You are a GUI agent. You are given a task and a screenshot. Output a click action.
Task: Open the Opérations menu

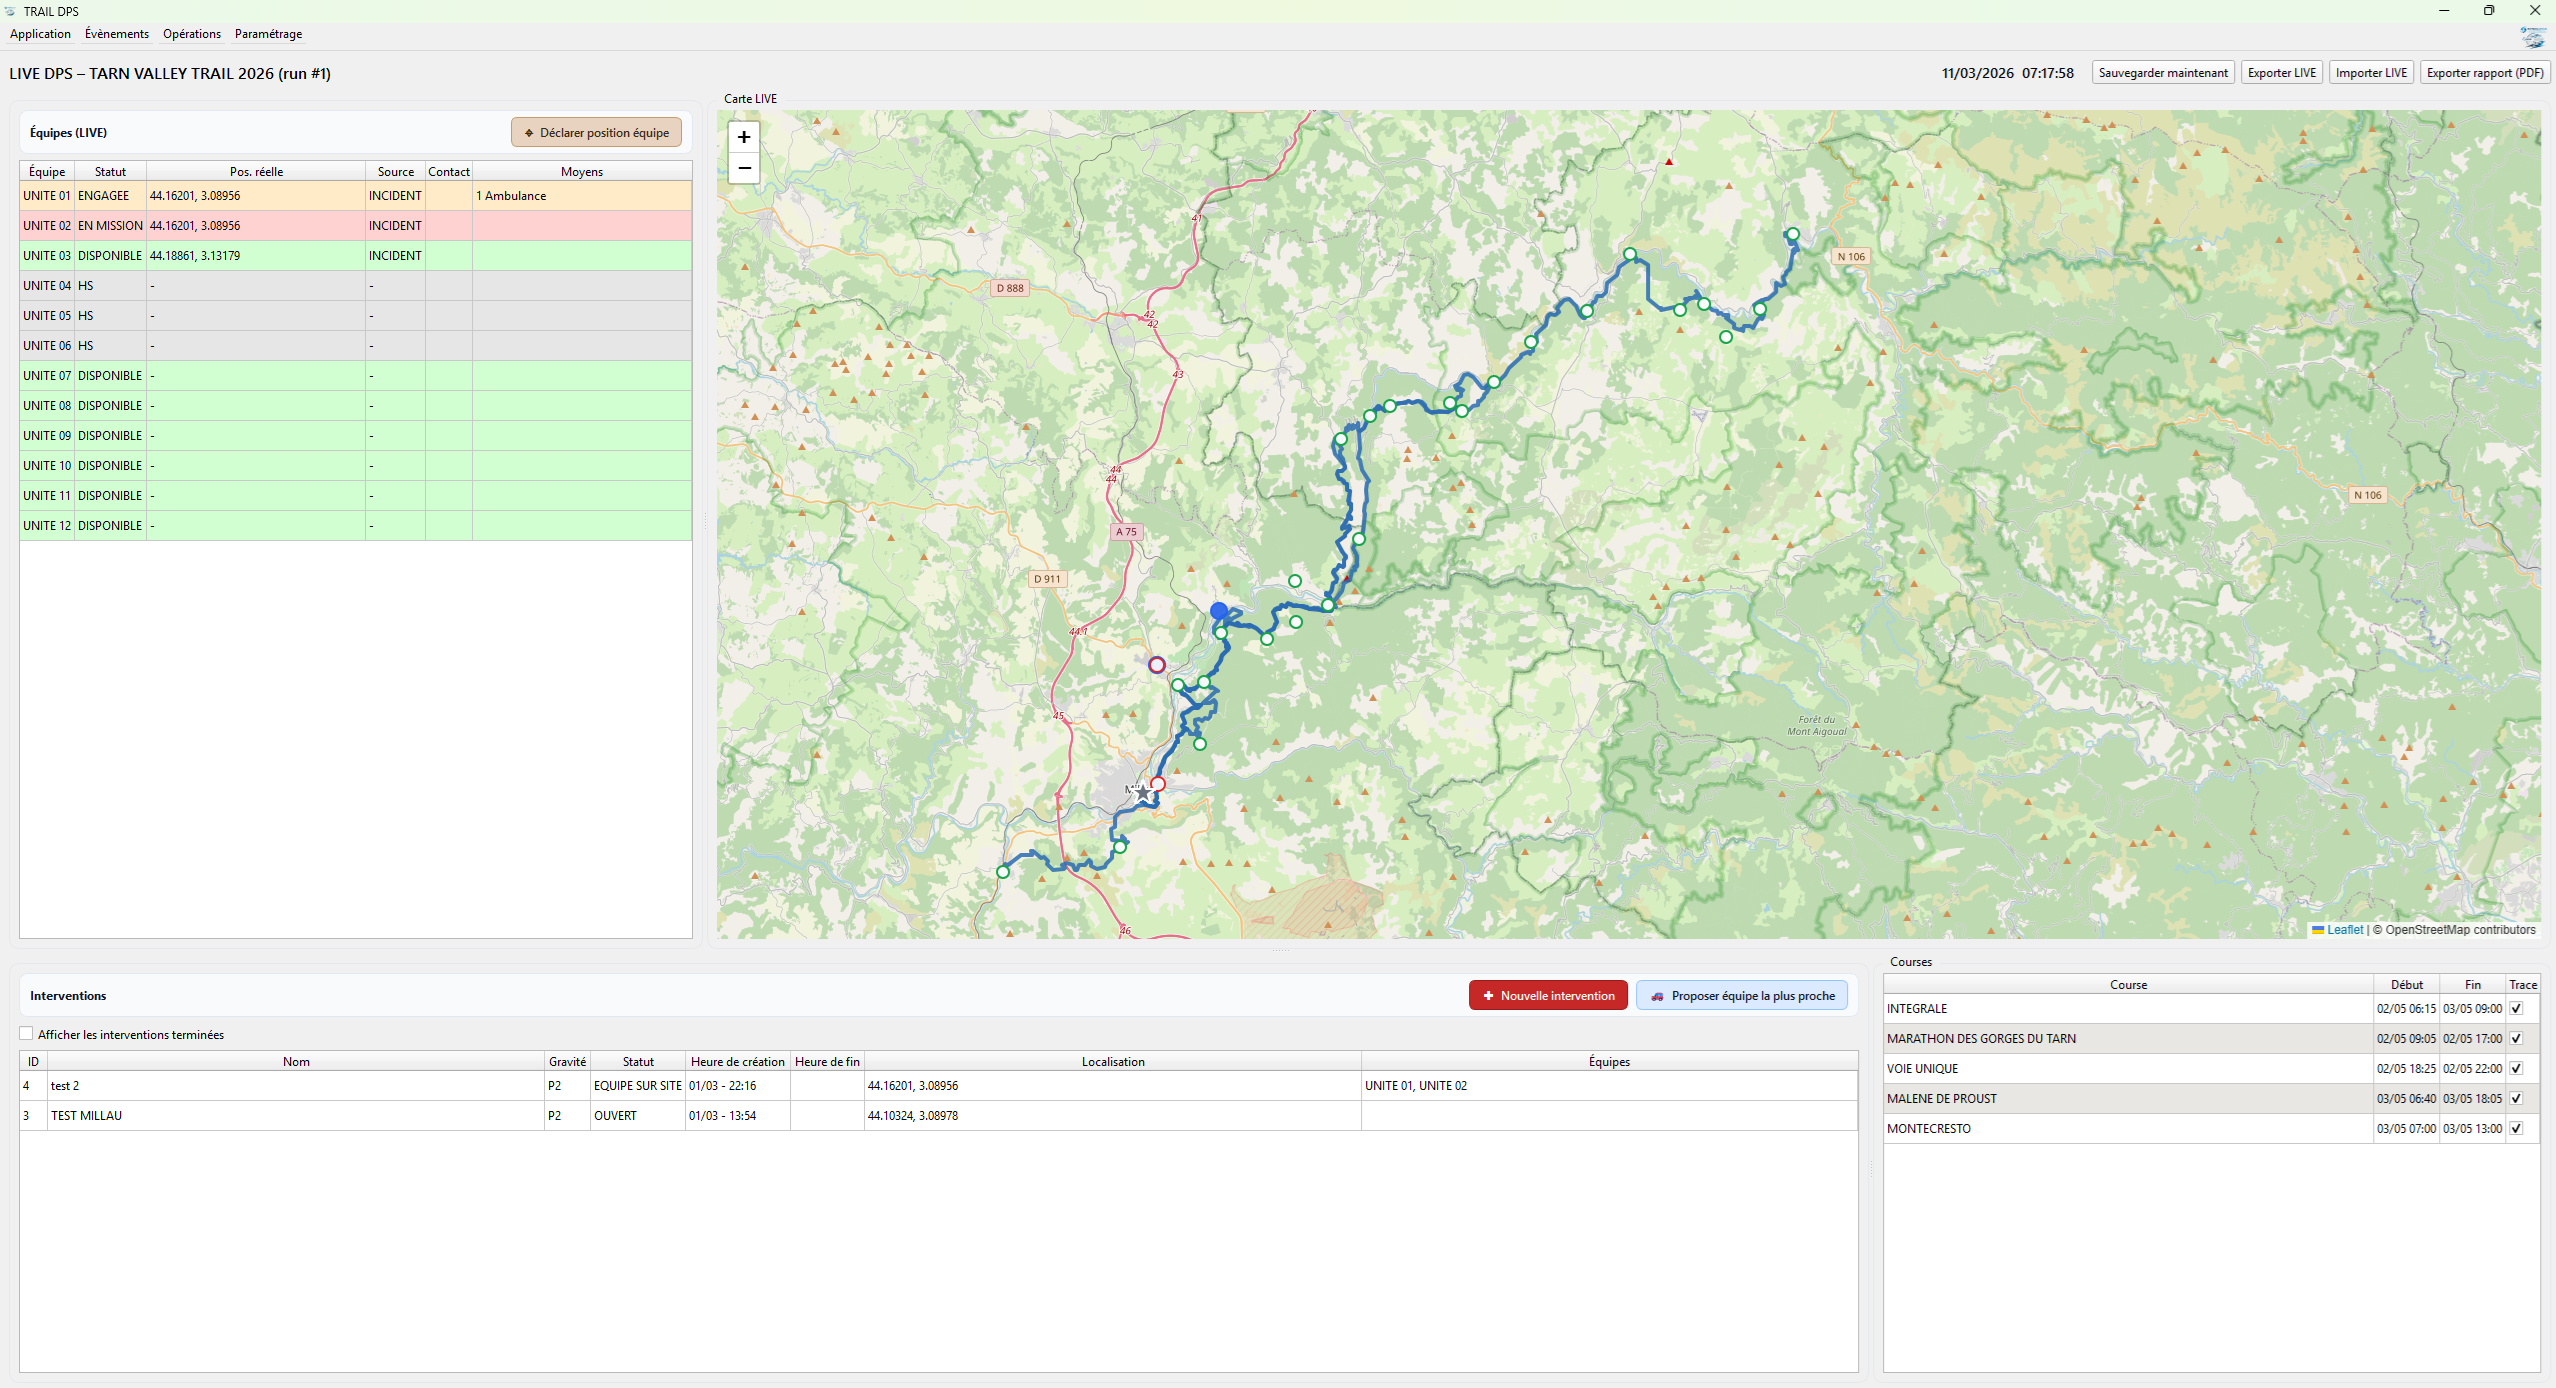click(191, 34)
